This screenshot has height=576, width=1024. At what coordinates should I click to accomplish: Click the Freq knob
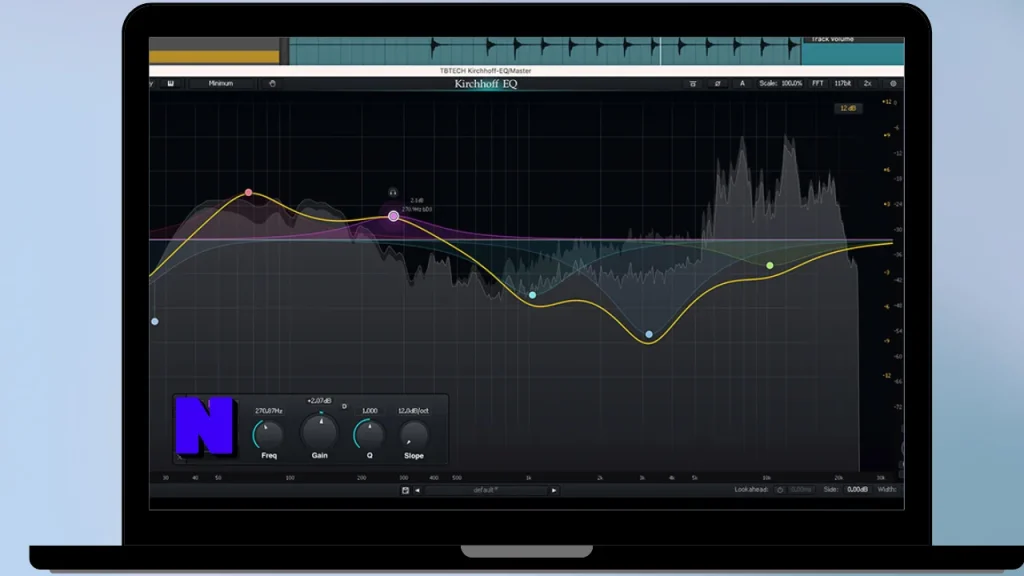(268, 434)
